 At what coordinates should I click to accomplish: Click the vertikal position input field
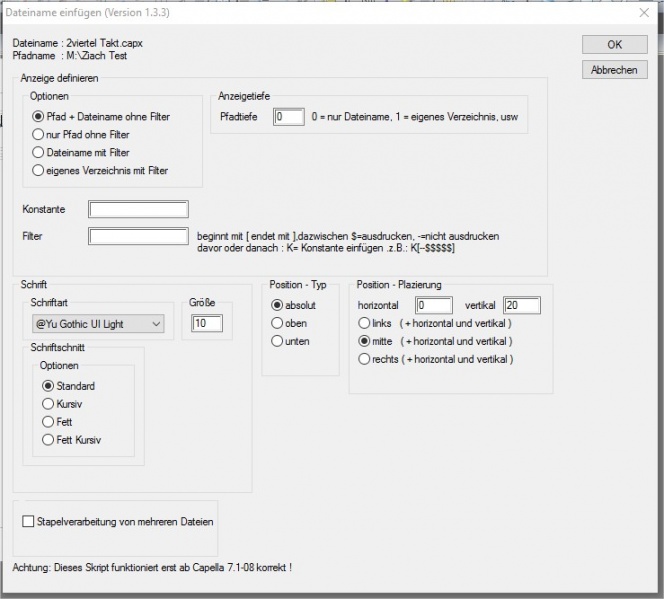[522, 305]
